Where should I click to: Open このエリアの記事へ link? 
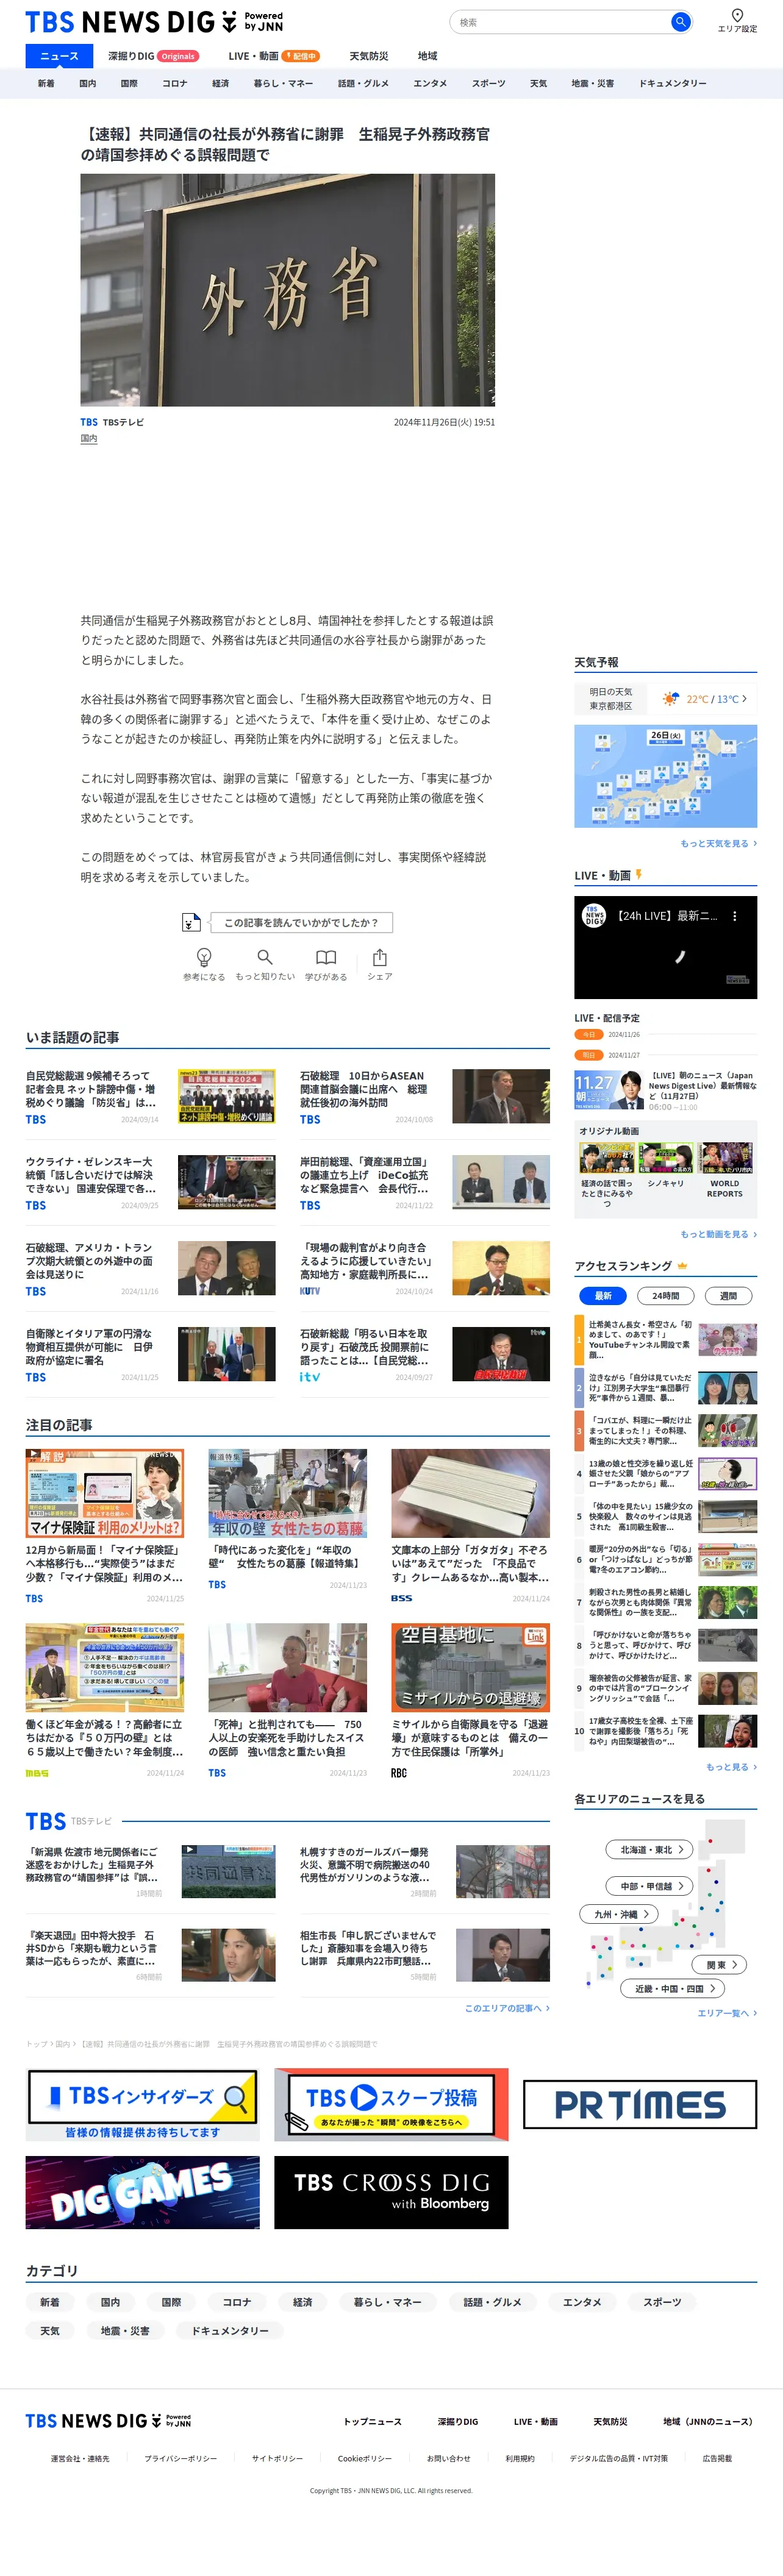click(x=507, y=2008)
